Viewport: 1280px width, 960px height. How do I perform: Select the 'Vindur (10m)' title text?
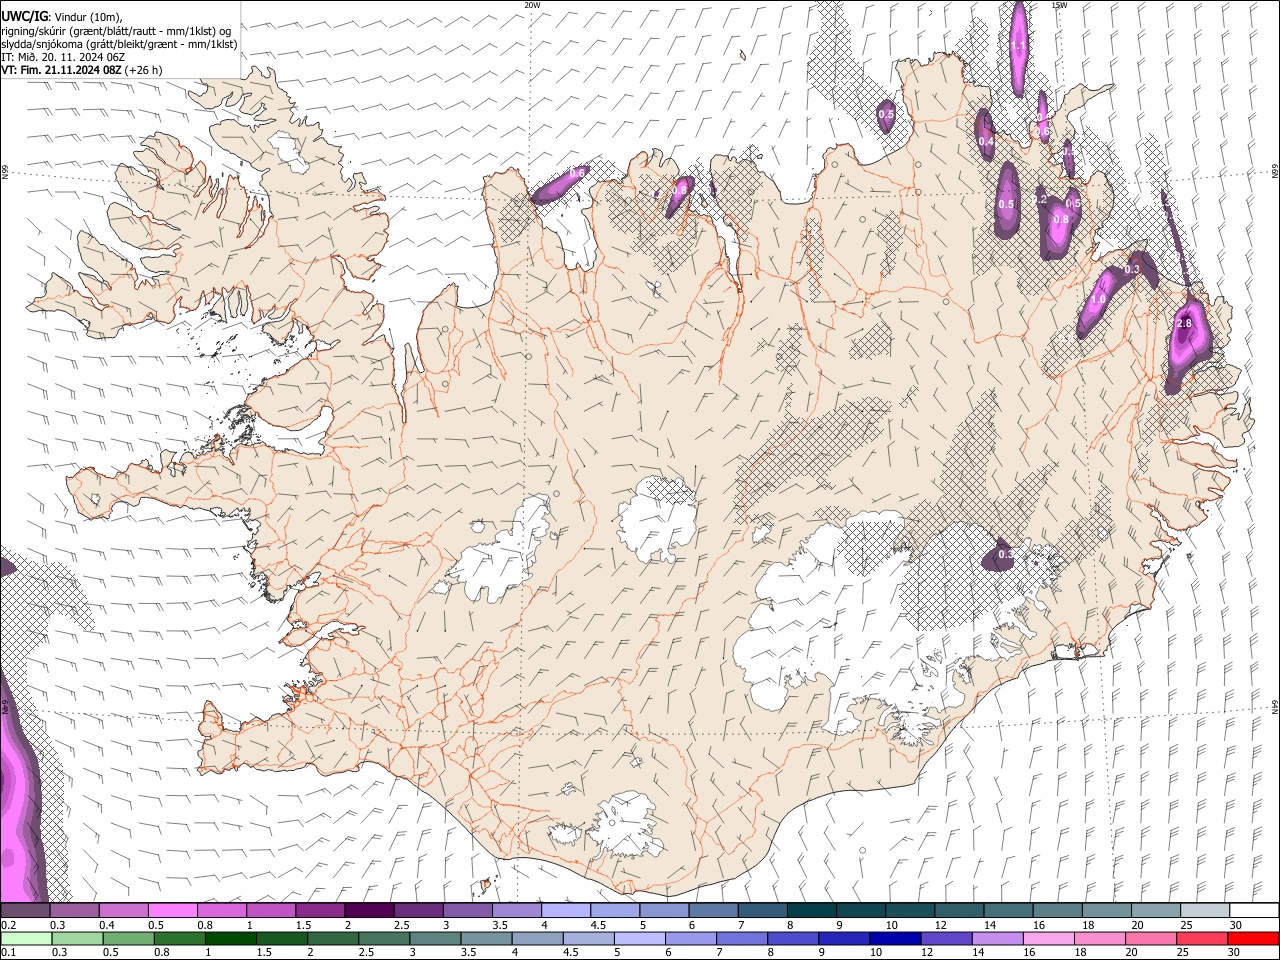[x=89, y=16]
